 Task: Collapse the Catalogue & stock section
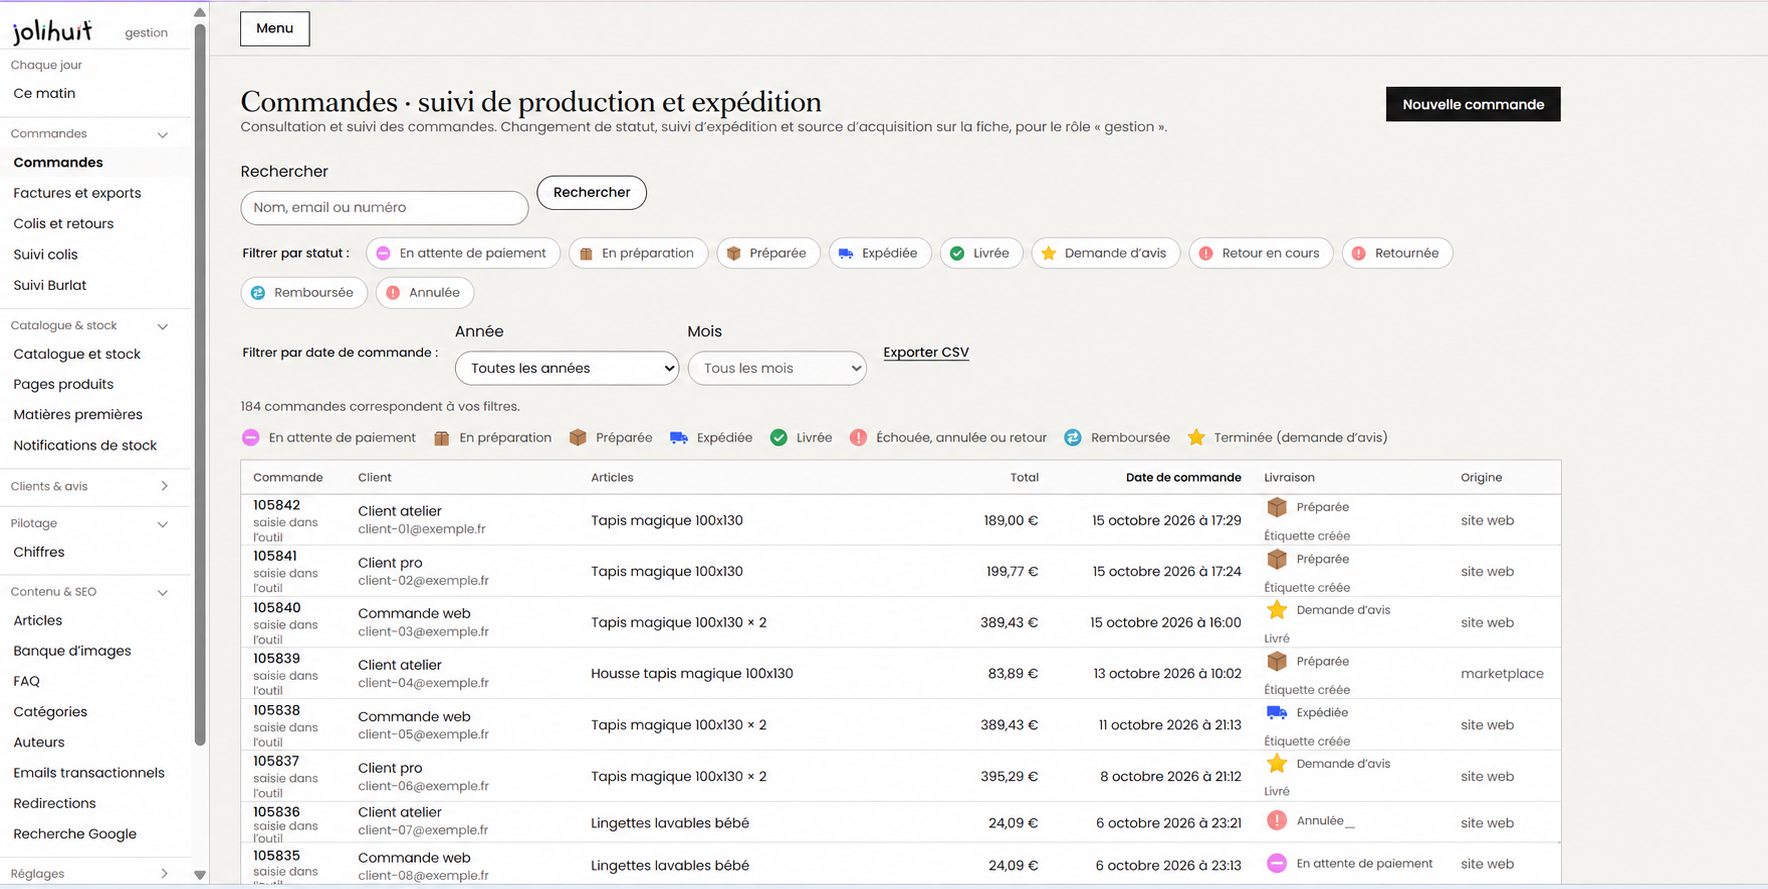pyautogui.click(x=162, y=326)
